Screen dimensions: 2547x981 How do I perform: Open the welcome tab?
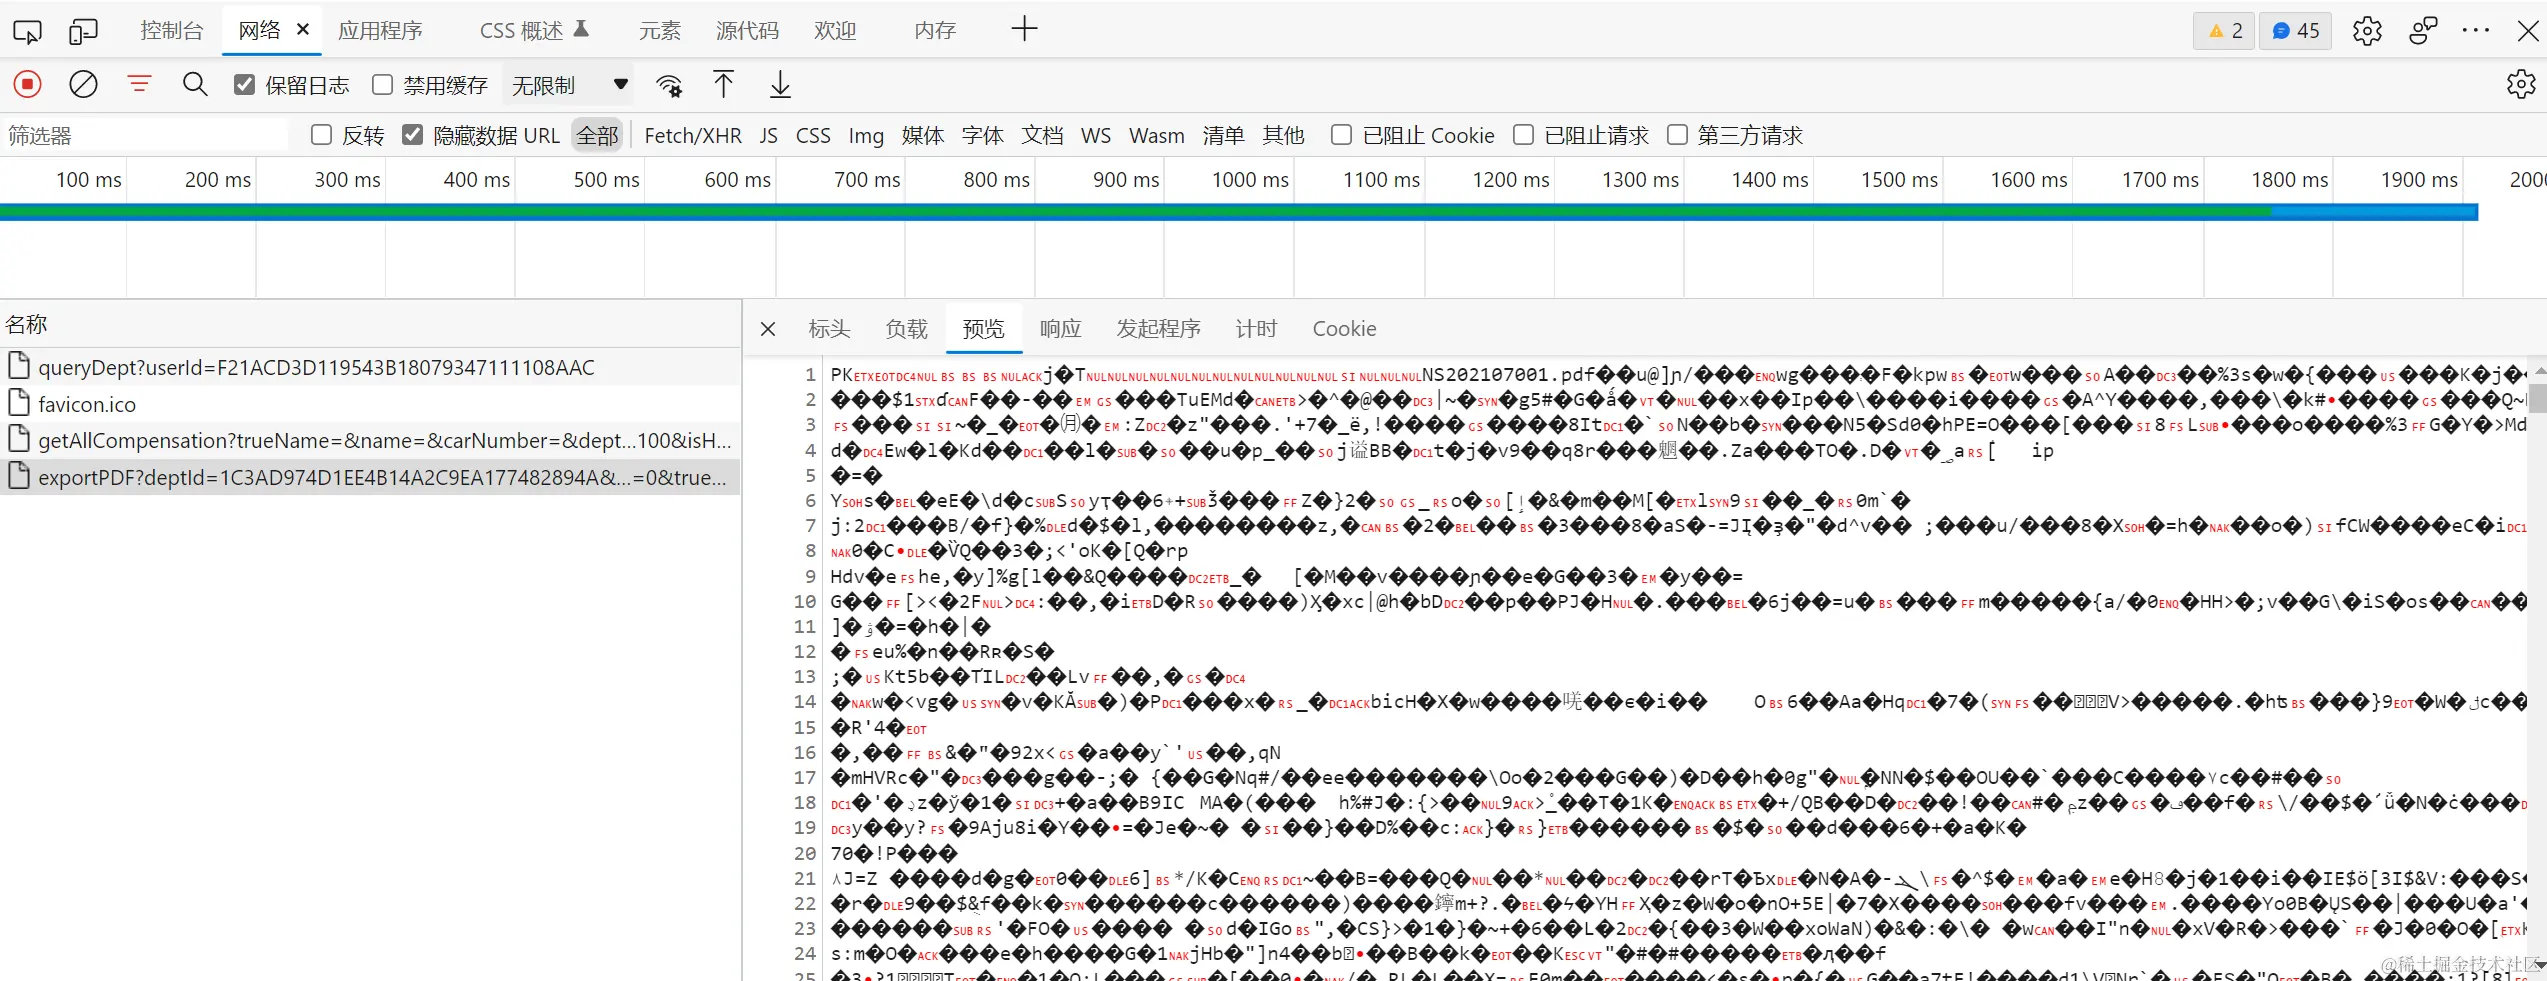click(835, 30)
